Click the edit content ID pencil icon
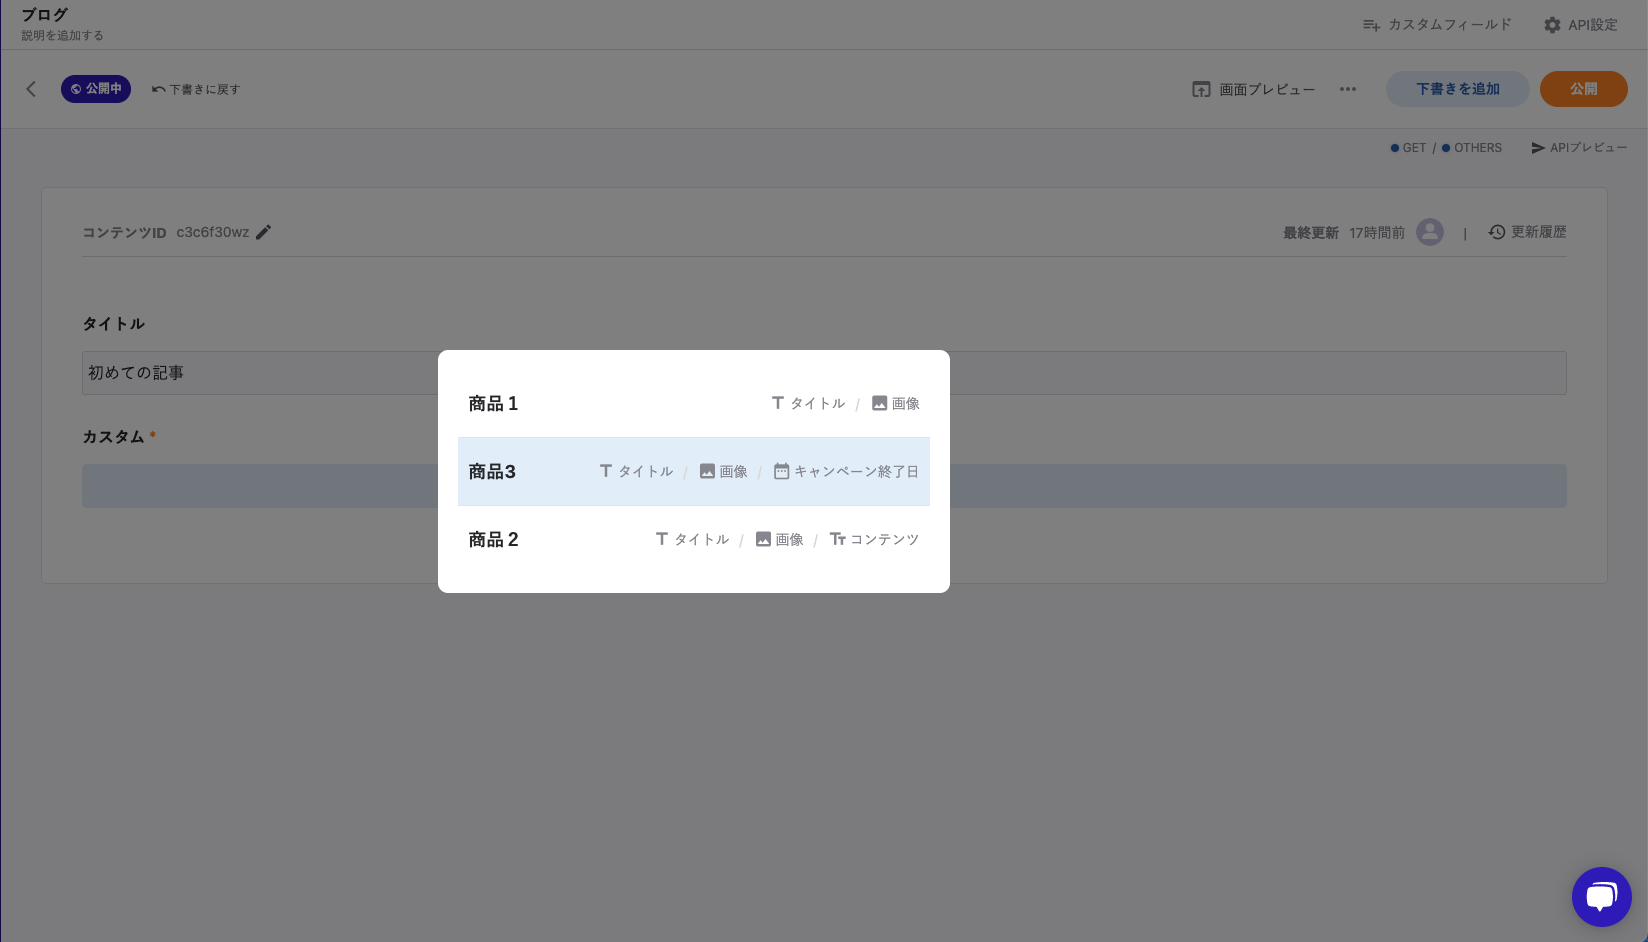 [x=264, y=232]
